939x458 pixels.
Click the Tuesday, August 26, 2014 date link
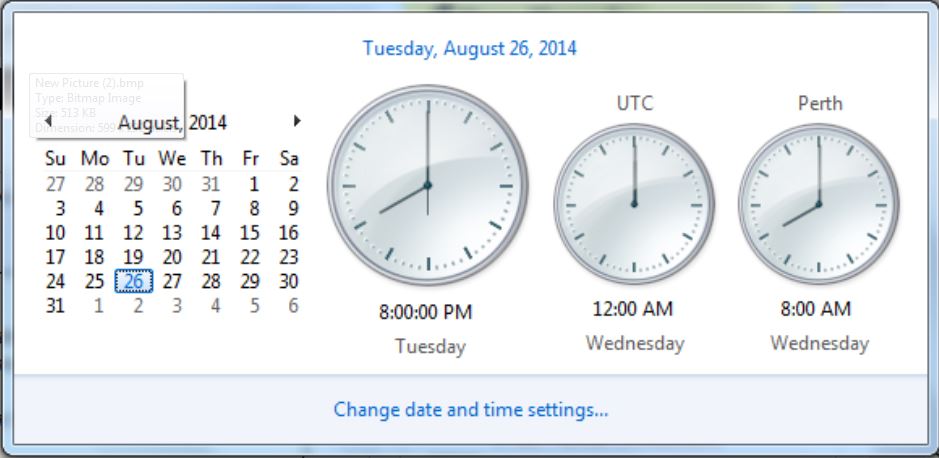(x=469, y=48)
